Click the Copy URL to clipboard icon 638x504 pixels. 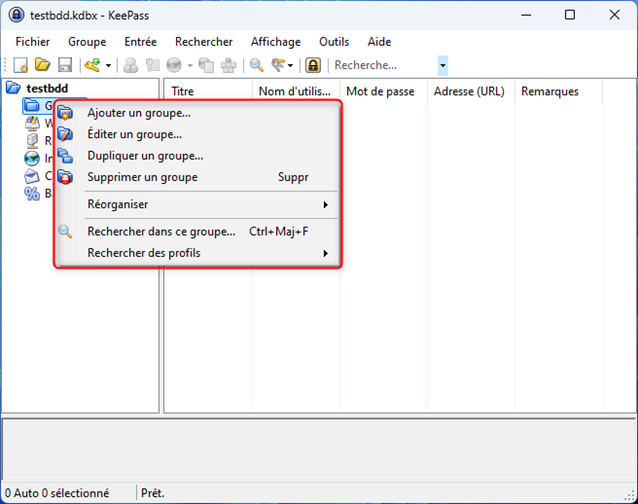tap(206, 65)
